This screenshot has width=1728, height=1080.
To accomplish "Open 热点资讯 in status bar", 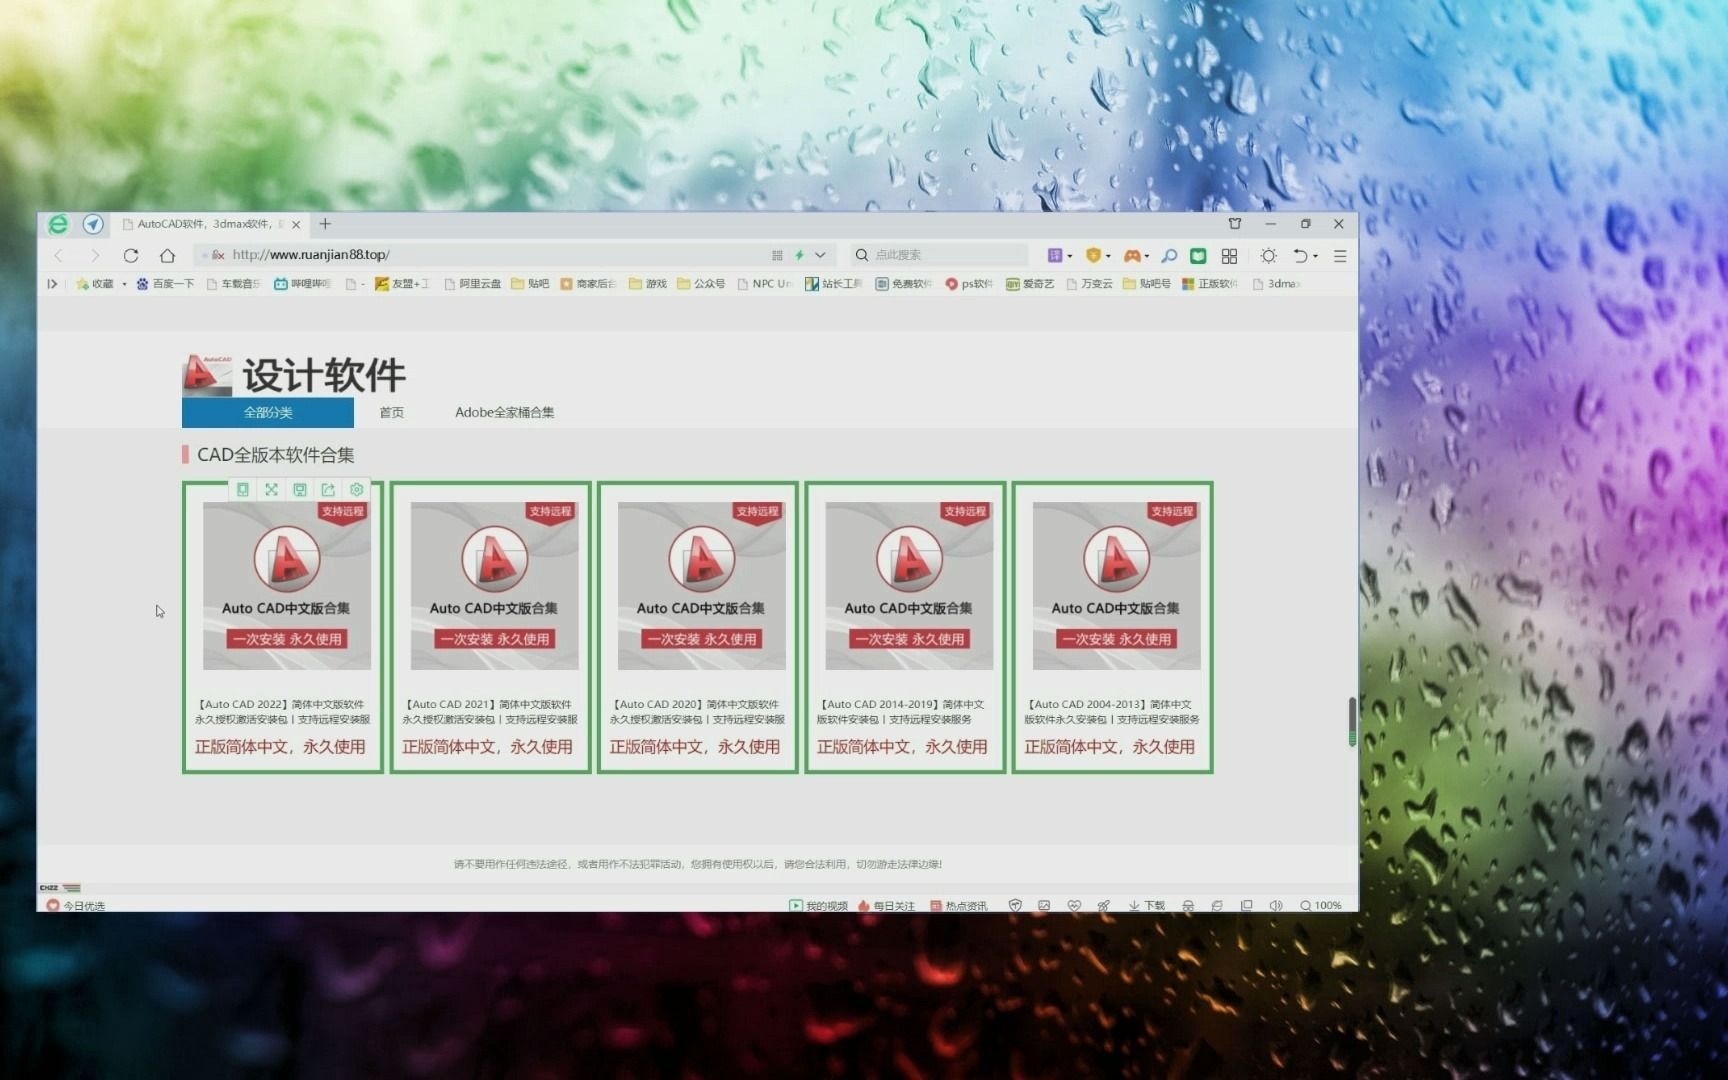I will 958,906.
